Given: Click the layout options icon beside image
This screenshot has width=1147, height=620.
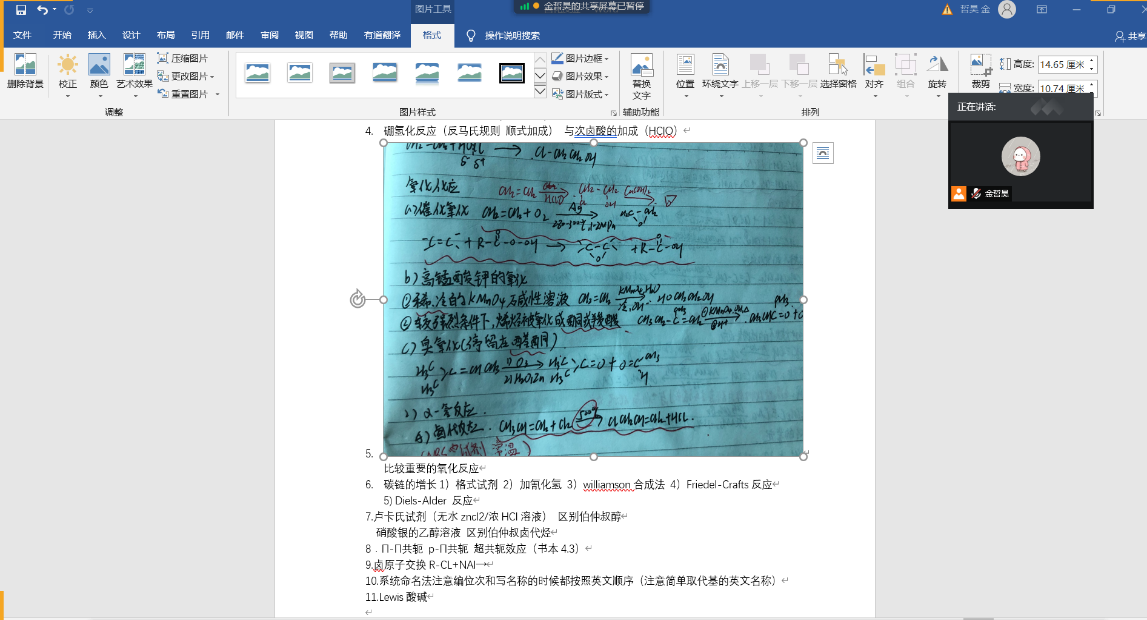Looking at the screenshot, I should (x=822, y=152).
